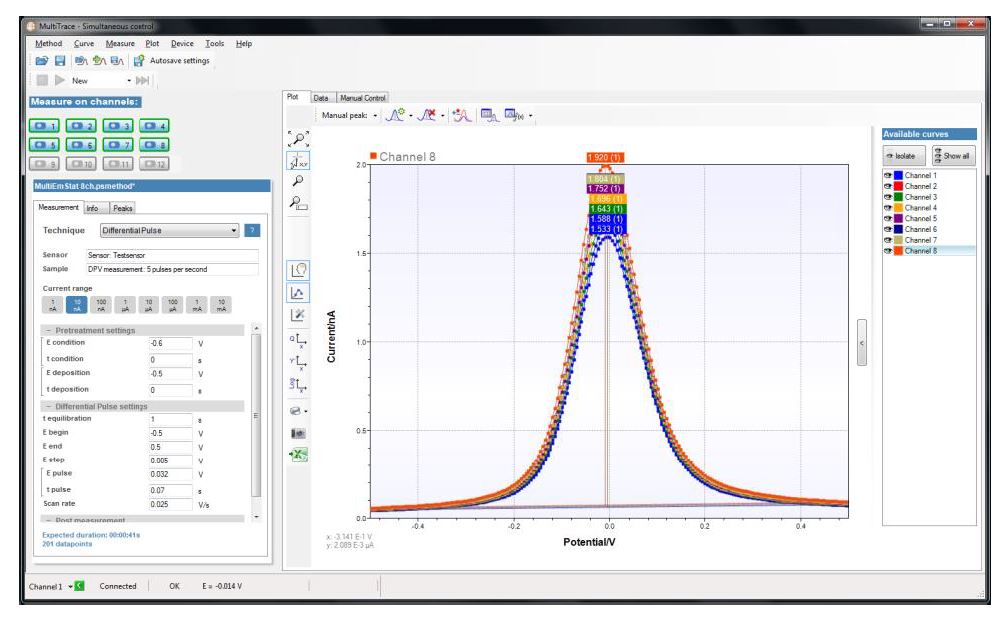The width and height of the screenshot is (1007, 620).
Task: Toggle measurement channel 1 button
Action: click(x=44, y=126)
